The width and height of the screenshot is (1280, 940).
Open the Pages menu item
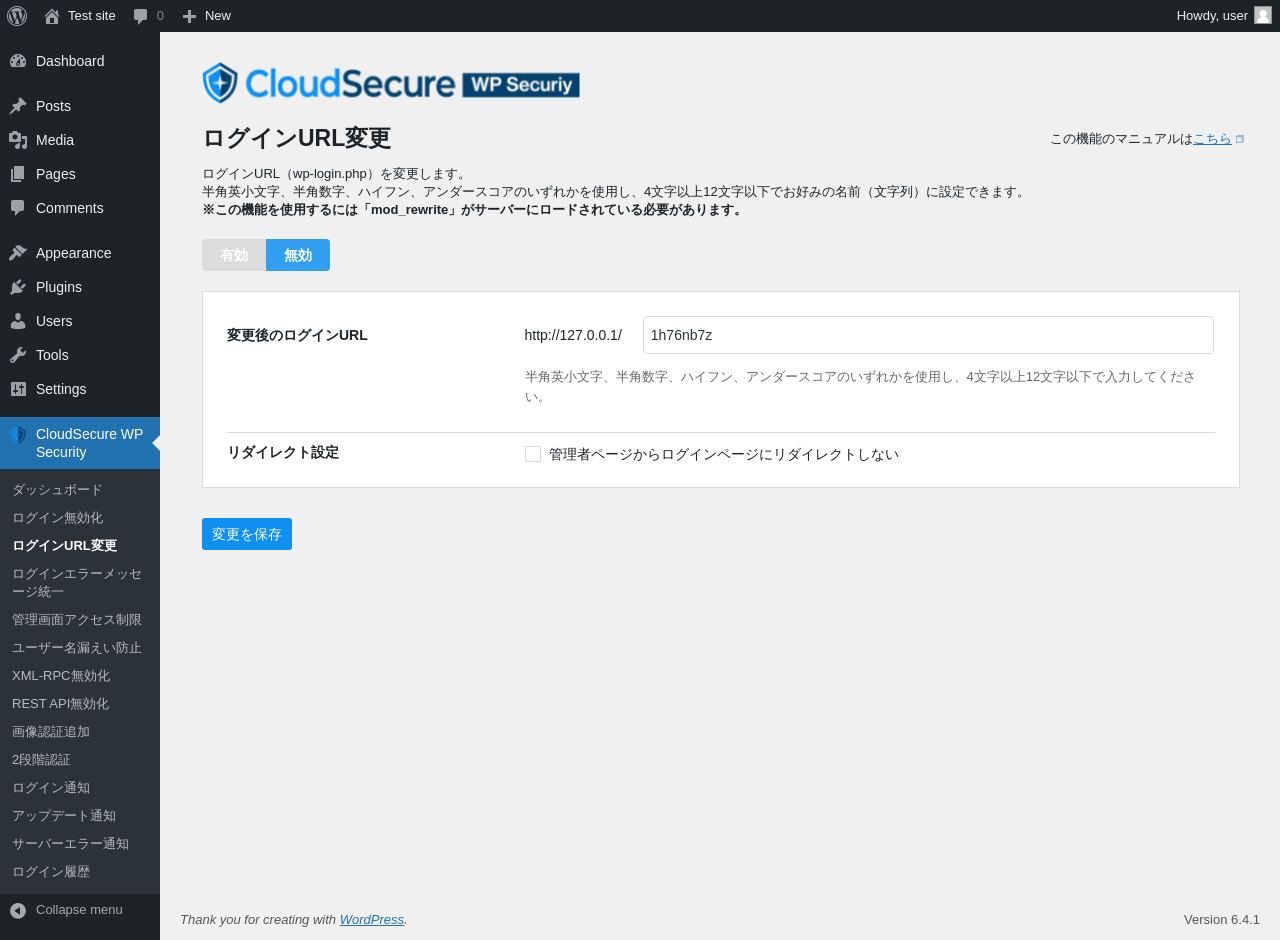tap(80, 174)
